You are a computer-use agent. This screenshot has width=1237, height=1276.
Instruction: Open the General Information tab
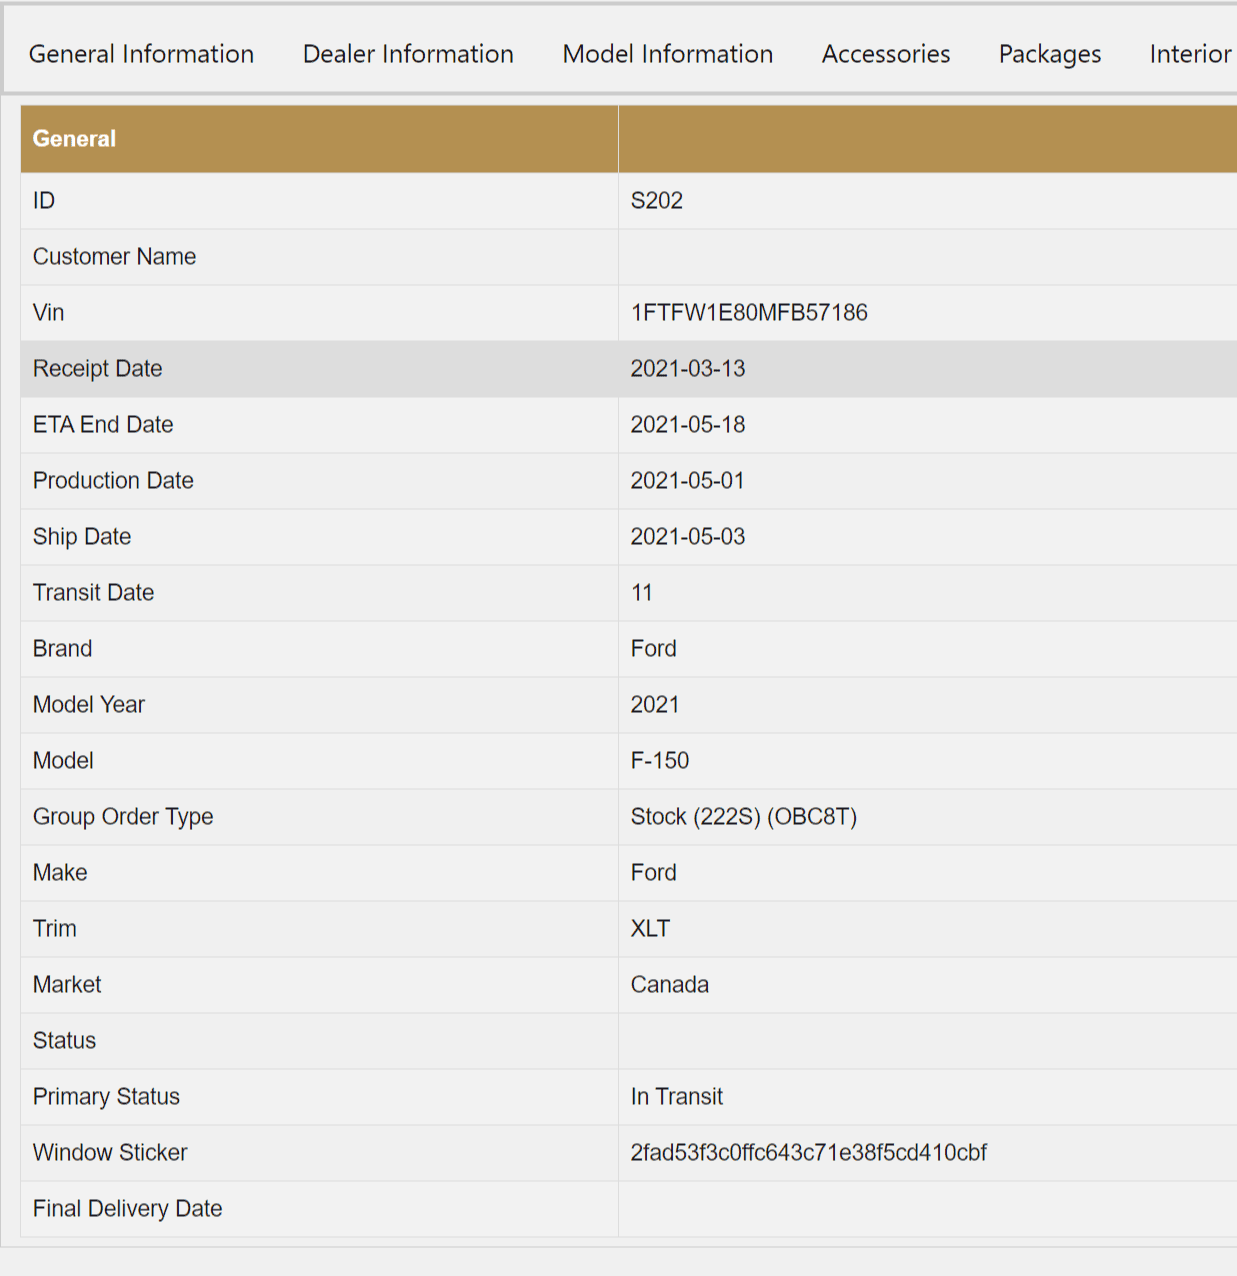click(x=141, y=54)
